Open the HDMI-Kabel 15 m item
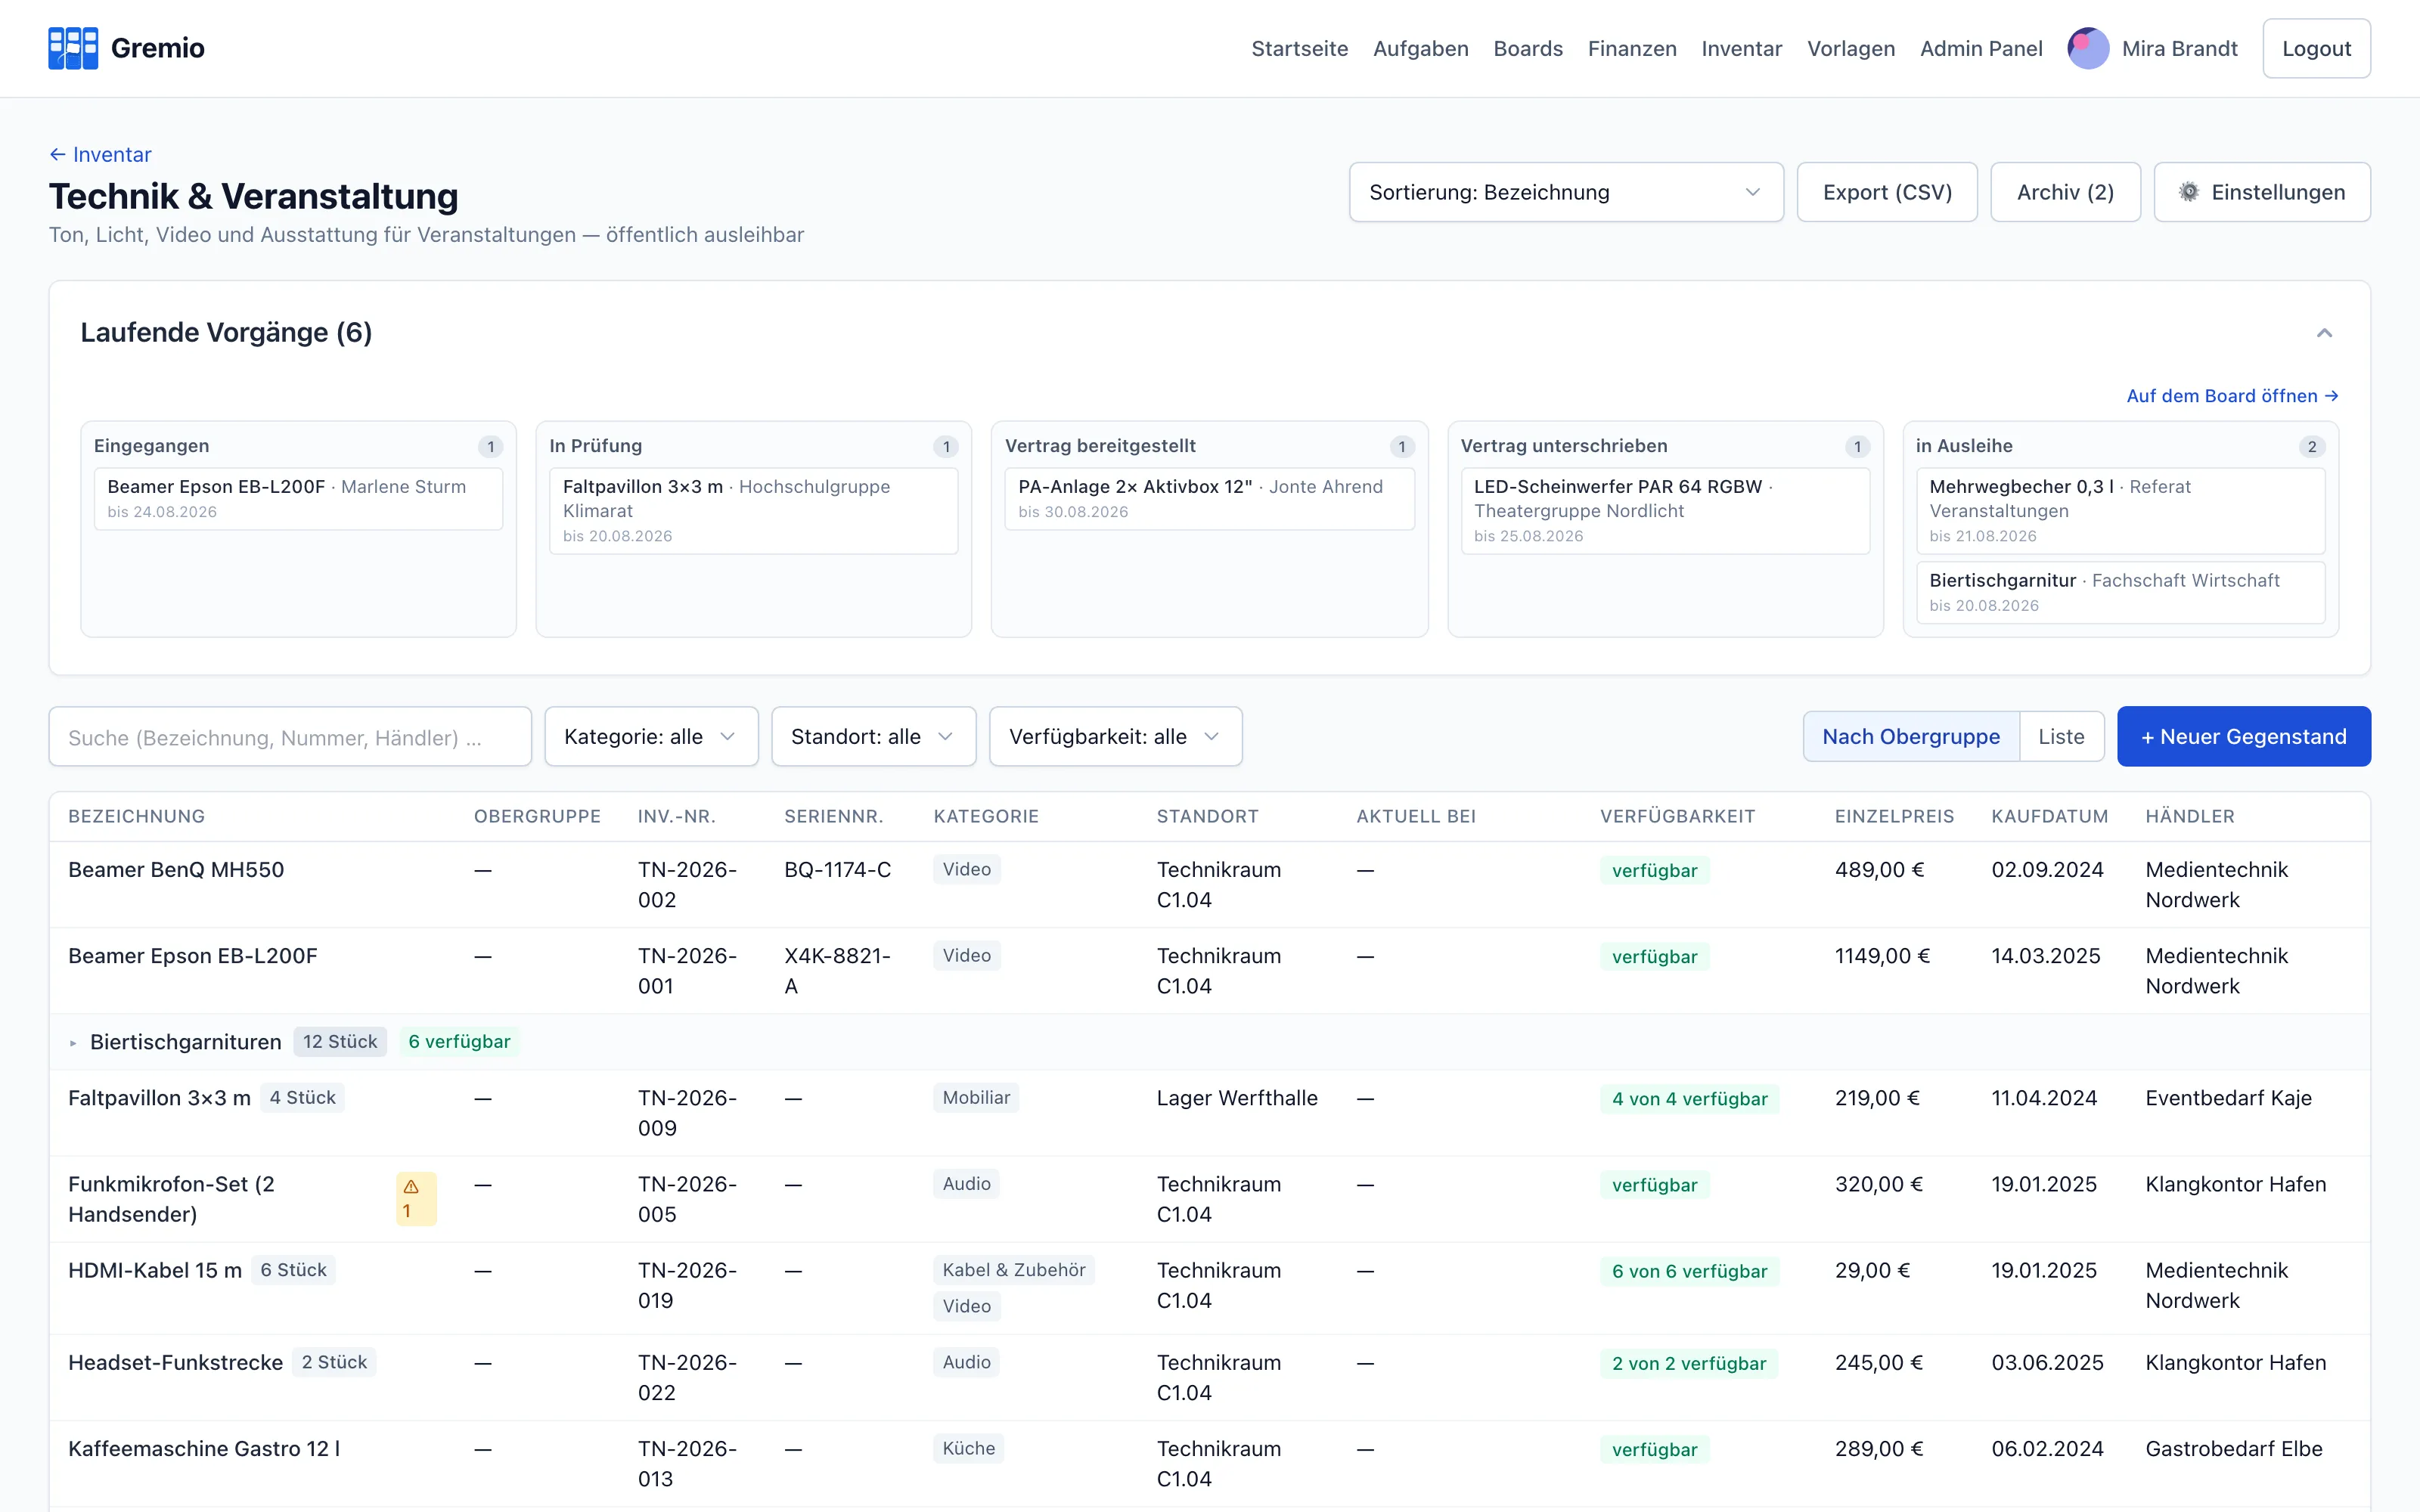Screen dimensions: 2420x1512 [x=155, y=1270]
